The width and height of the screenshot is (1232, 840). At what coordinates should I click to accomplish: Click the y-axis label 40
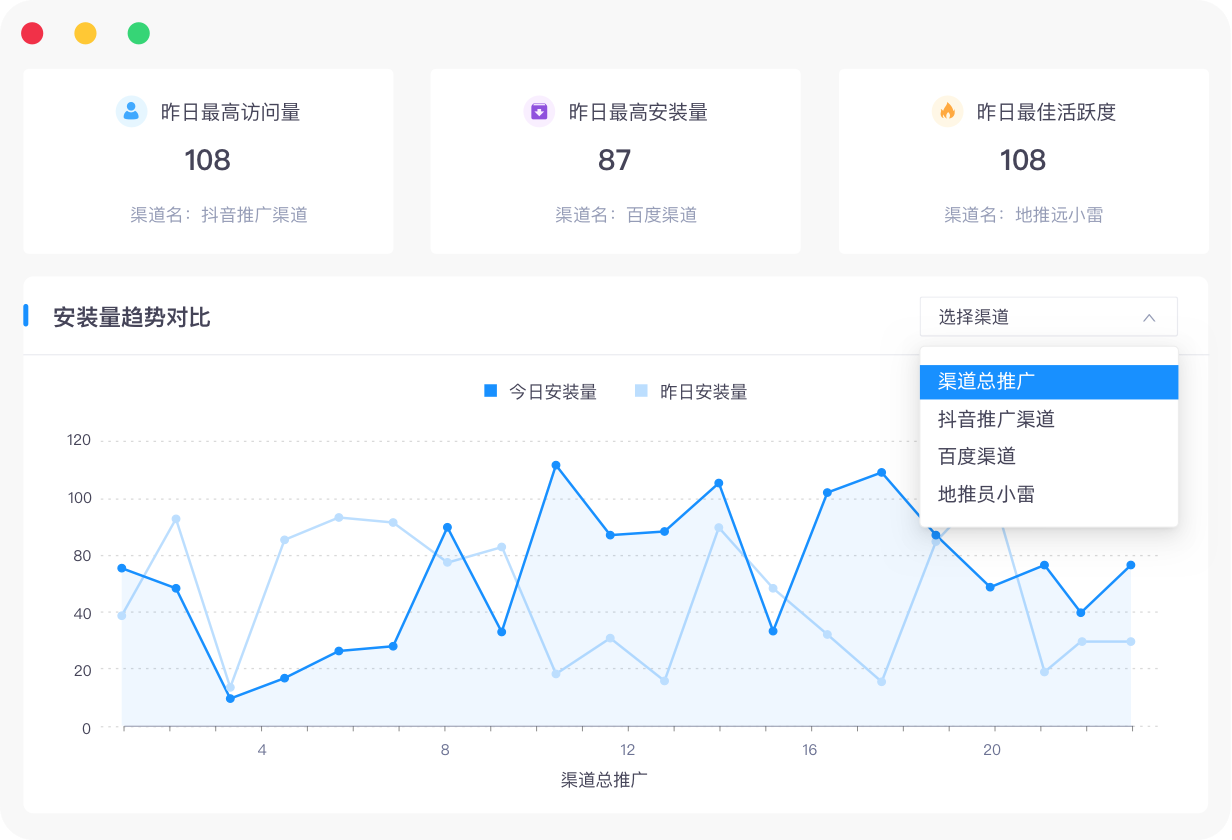82,613
